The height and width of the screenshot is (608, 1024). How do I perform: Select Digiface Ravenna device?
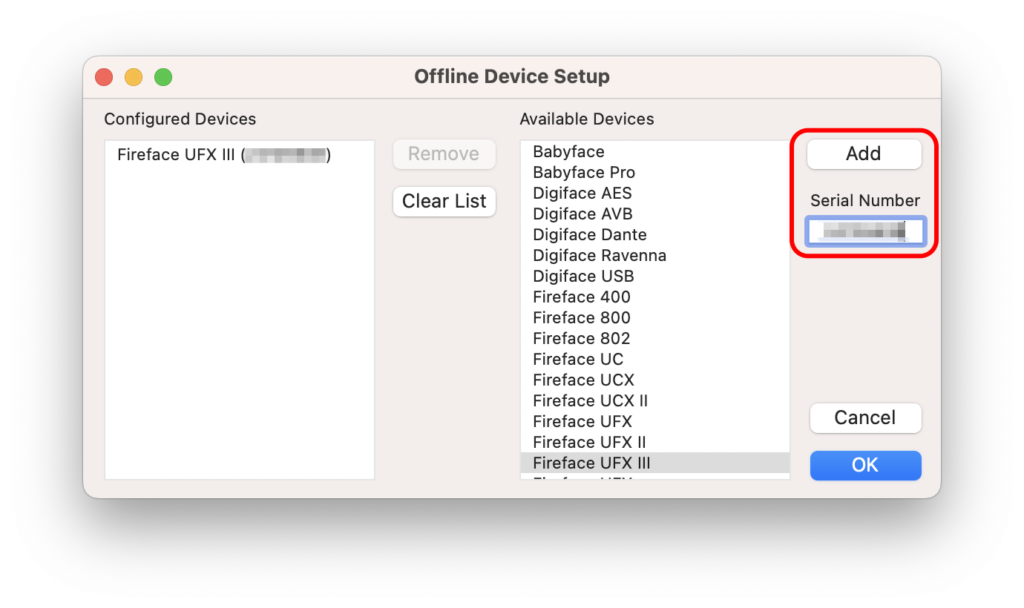599,255
